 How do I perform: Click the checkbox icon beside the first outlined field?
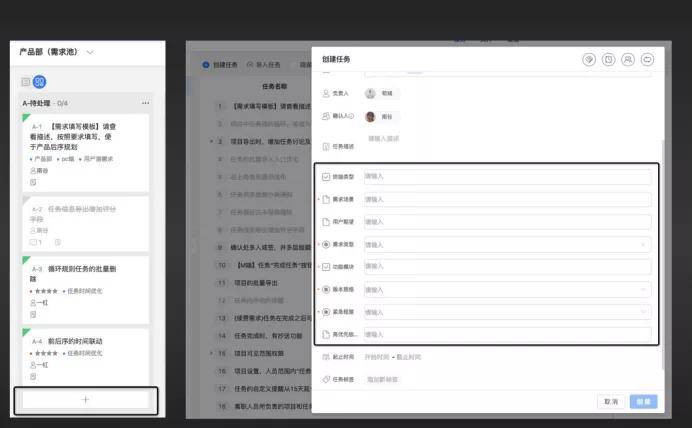[326, 176]
